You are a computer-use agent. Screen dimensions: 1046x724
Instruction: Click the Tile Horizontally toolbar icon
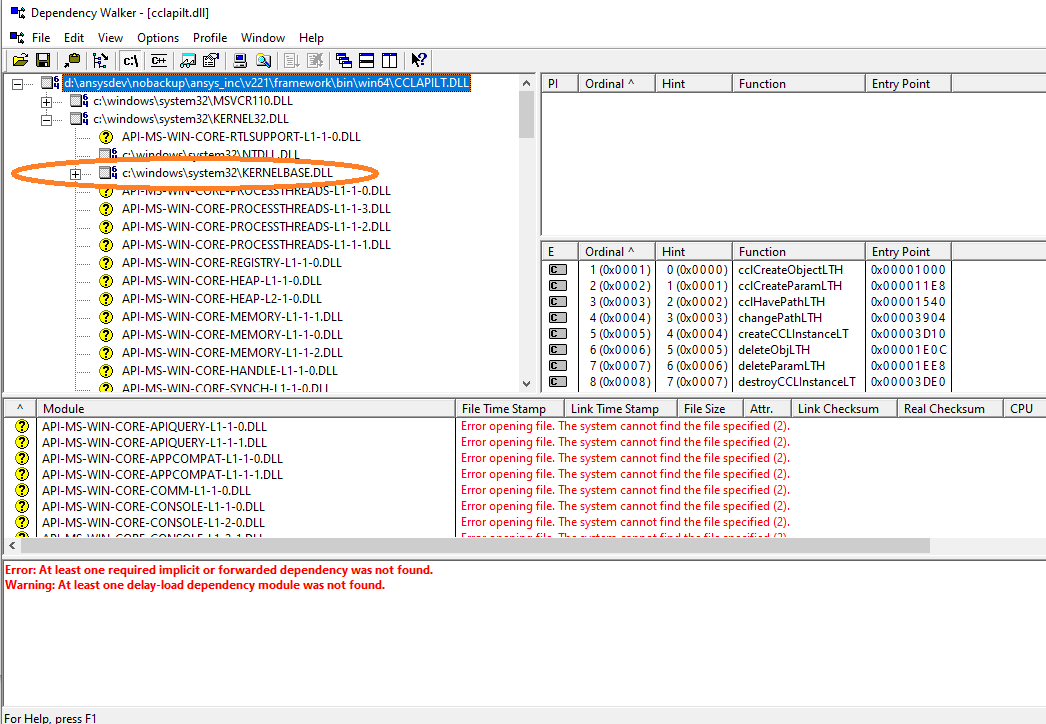[366, 61]
